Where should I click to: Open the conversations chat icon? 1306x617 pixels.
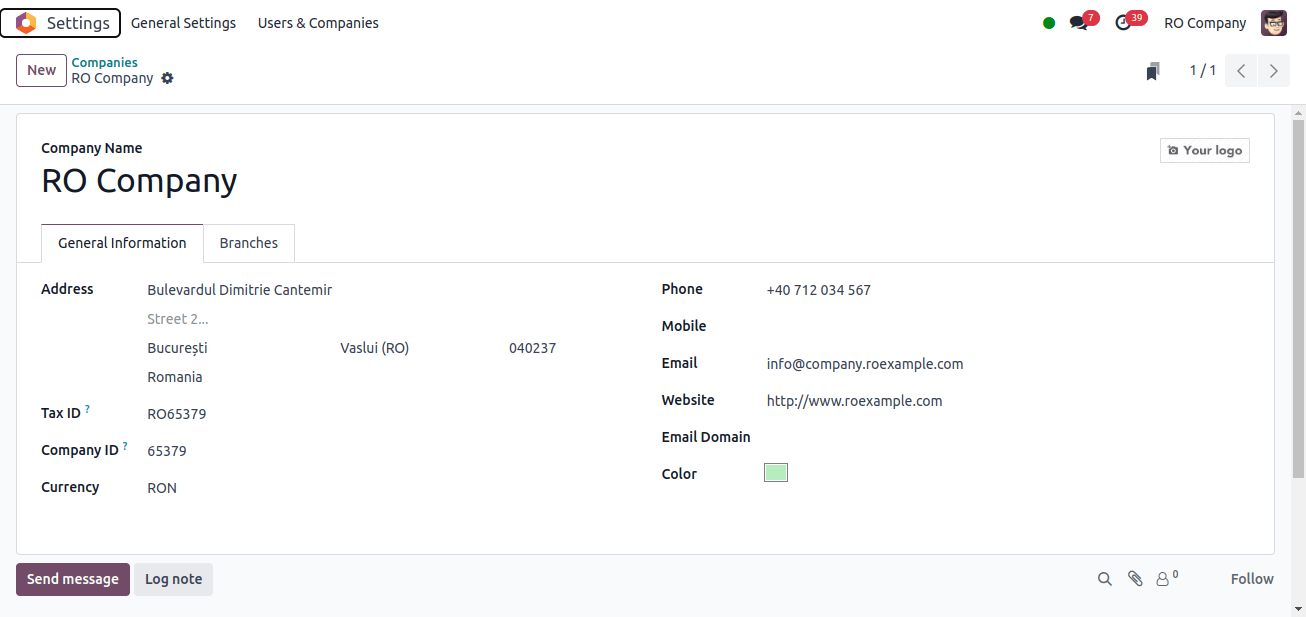[1078, 23]
